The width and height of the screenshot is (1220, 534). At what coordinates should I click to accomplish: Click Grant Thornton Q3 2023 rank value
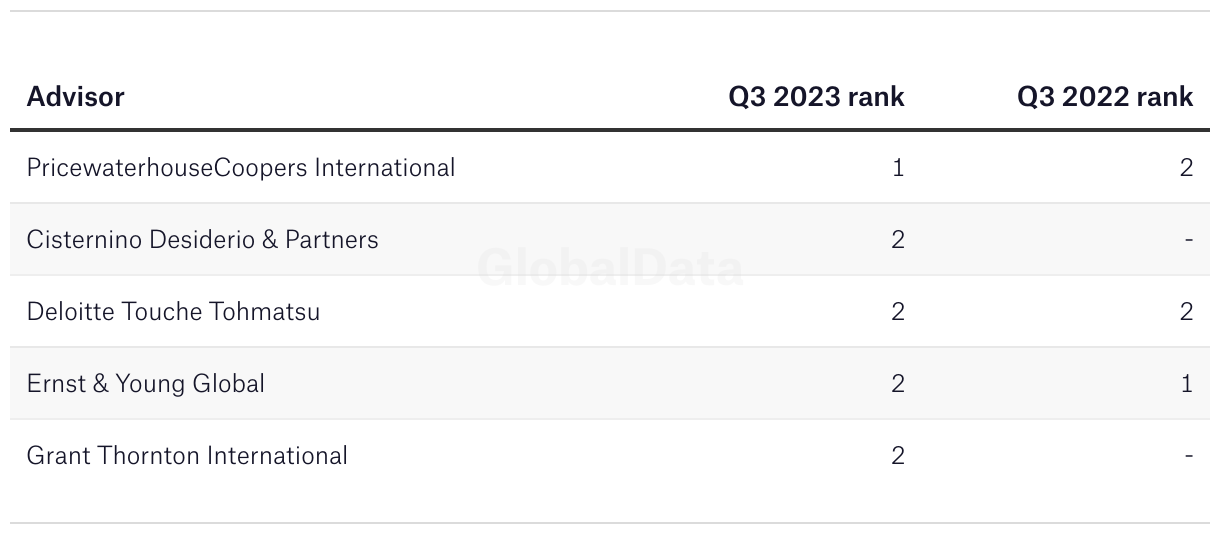[x=898, y=456]
